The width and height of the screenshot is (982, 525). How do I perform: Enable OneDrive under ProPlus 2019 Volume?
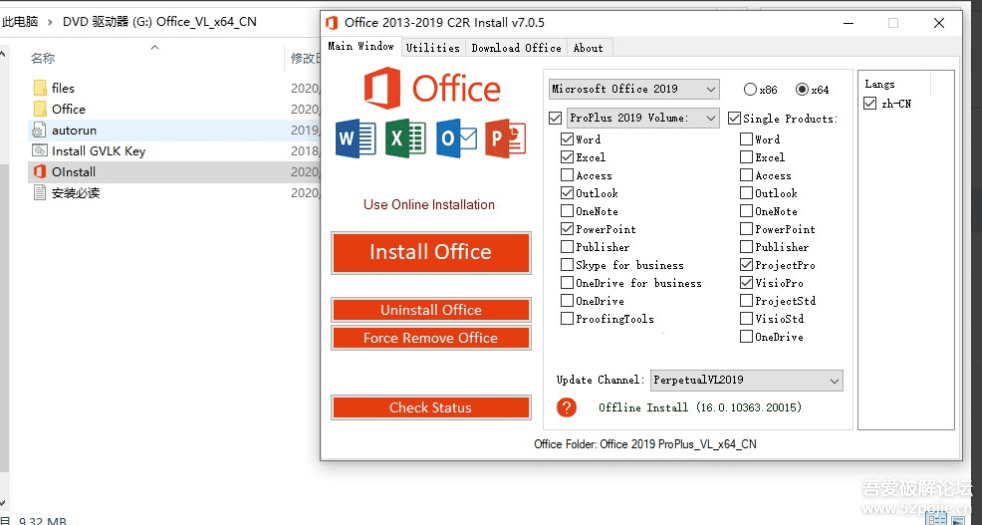point(567,301)
